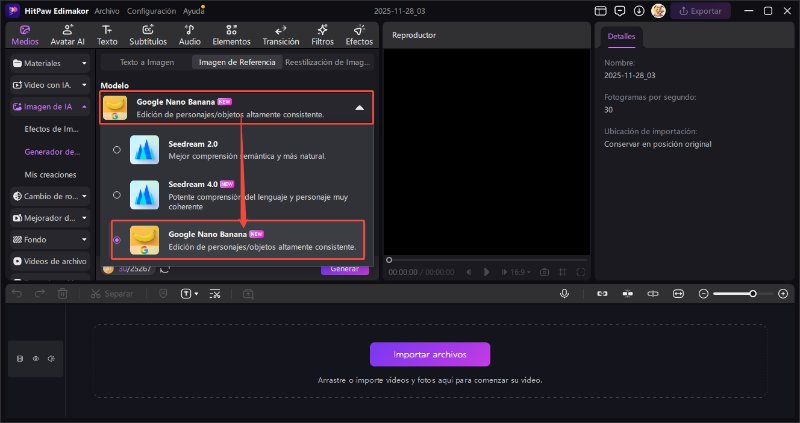Click the Importar archivos button
The width and height of the screenshot is (800, 423).
[x=430, y=354]
